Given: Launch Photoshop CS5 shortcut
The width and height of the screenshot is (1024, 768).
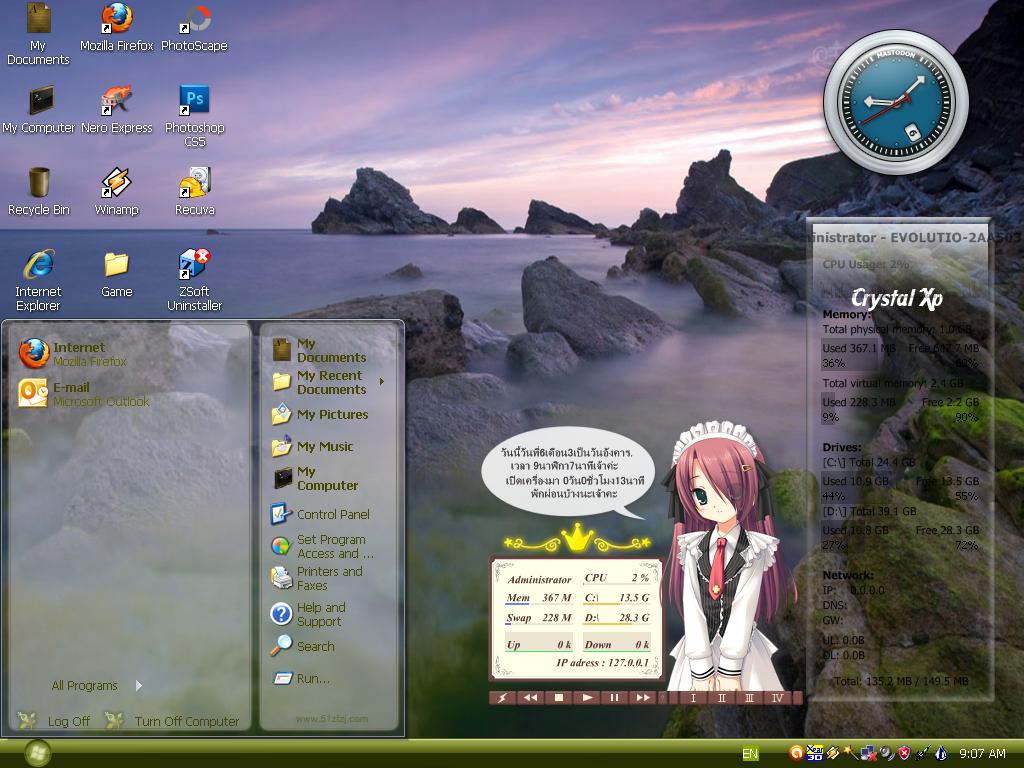Looking at the screenshot, I should click(x=194, y=116).
